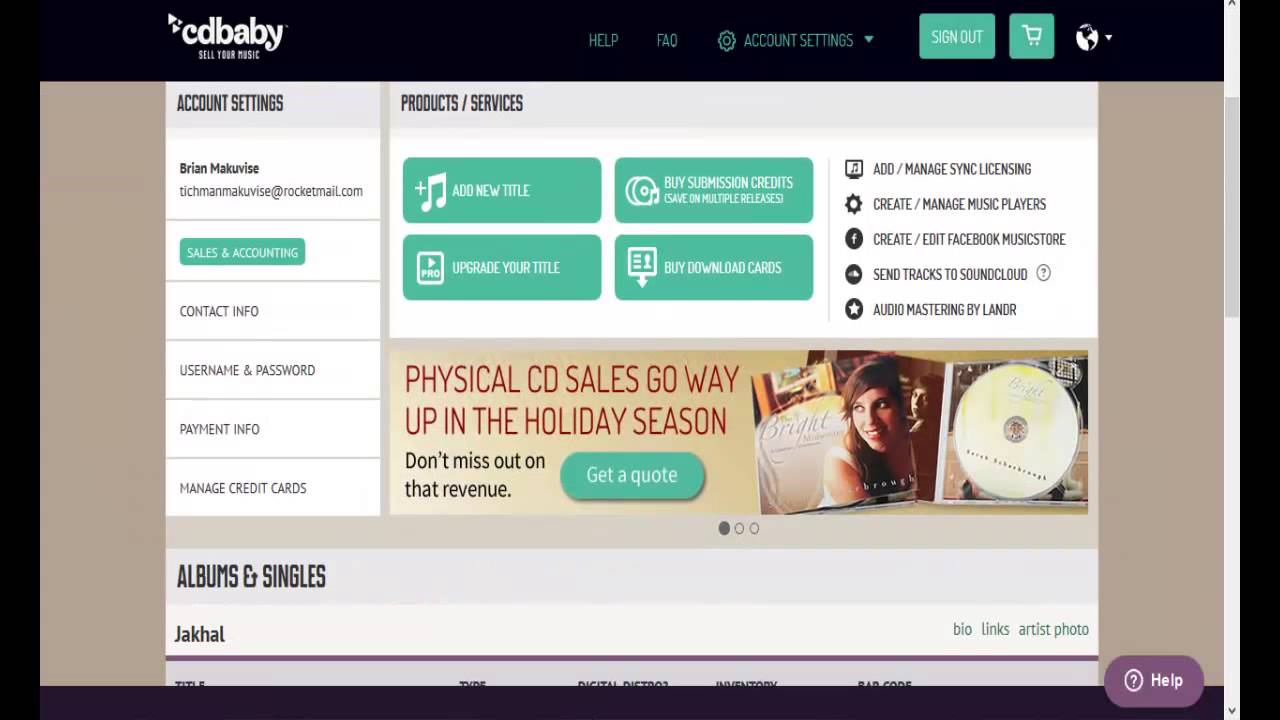Open Jakhal links page

(995, 629)
